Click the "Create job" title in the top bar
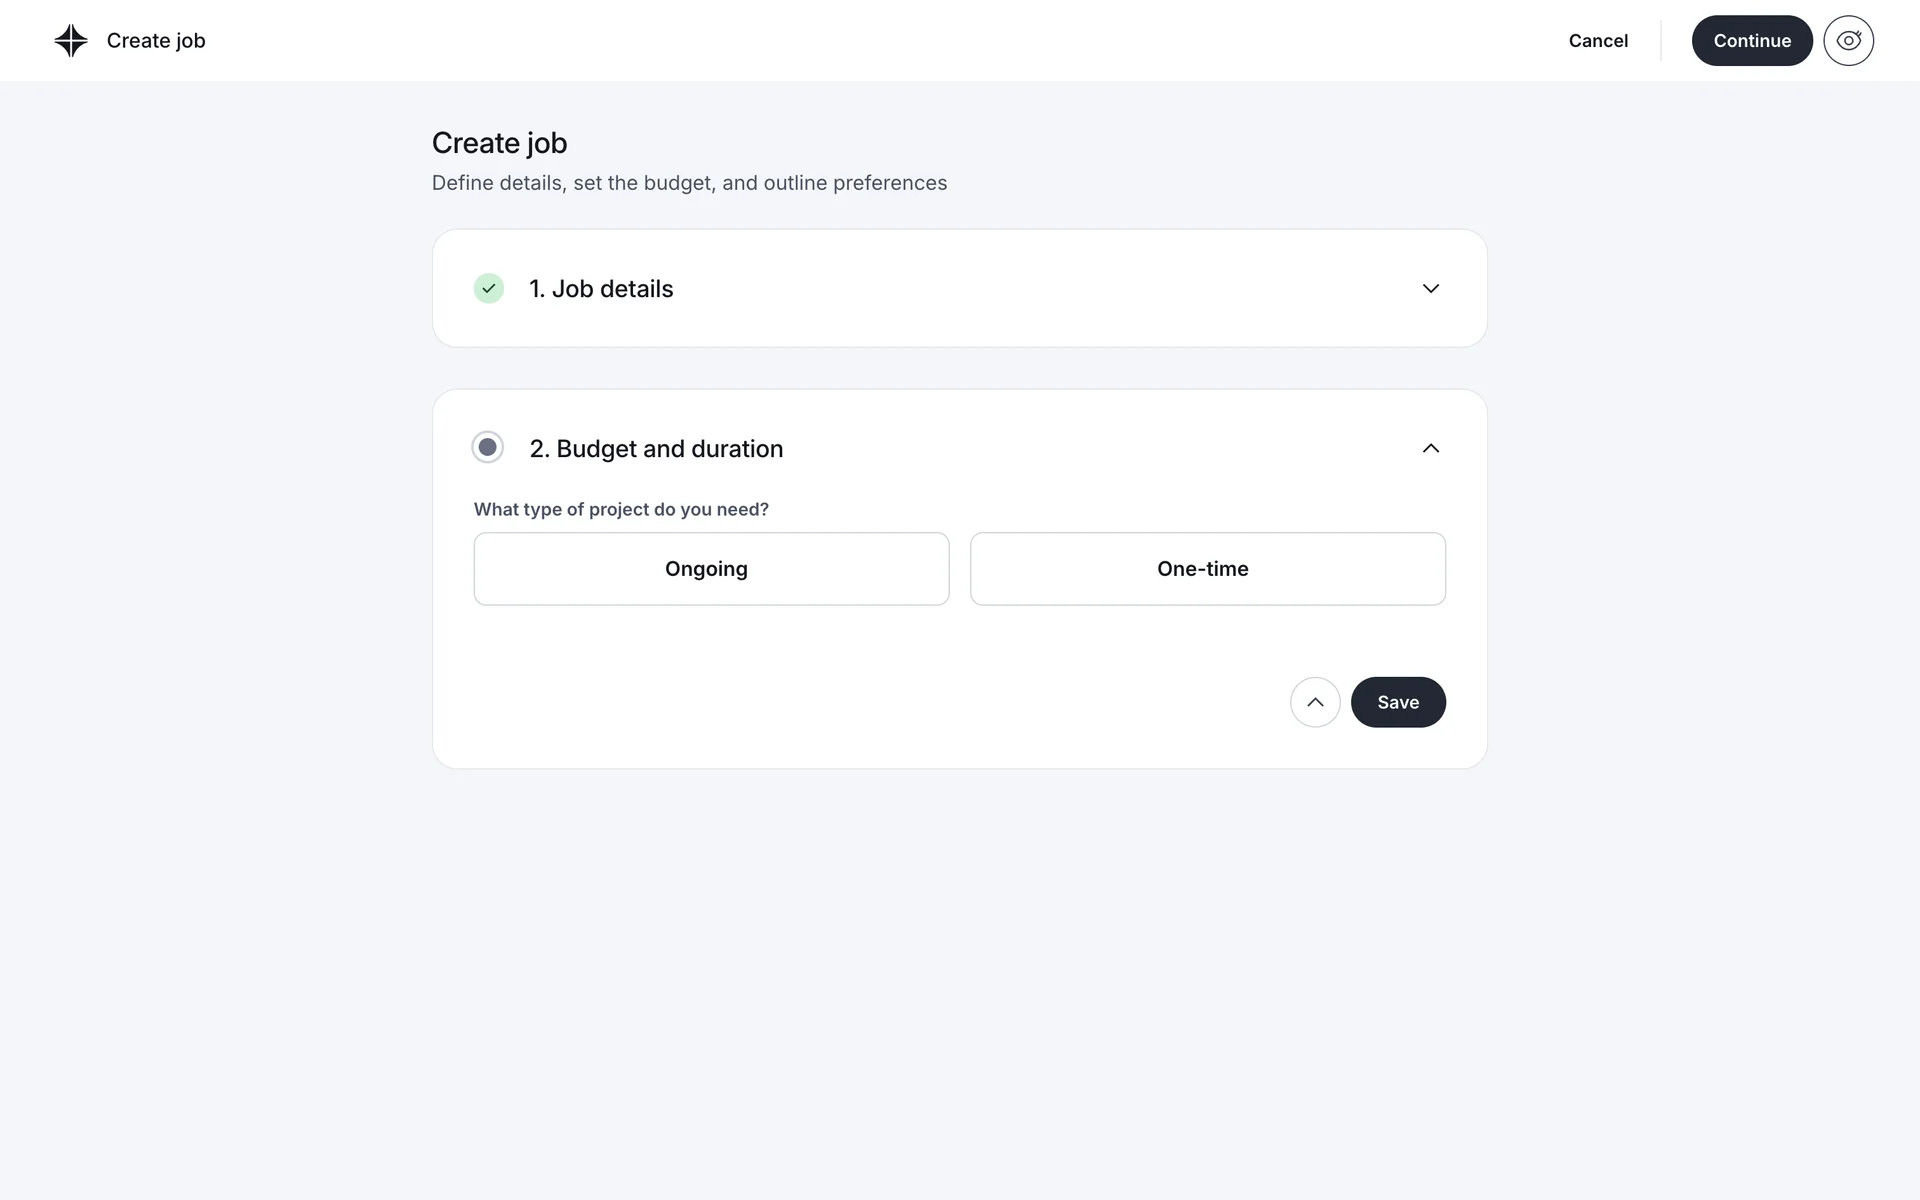Viewport: 1920px width, 1200px height. pos(156,41)
